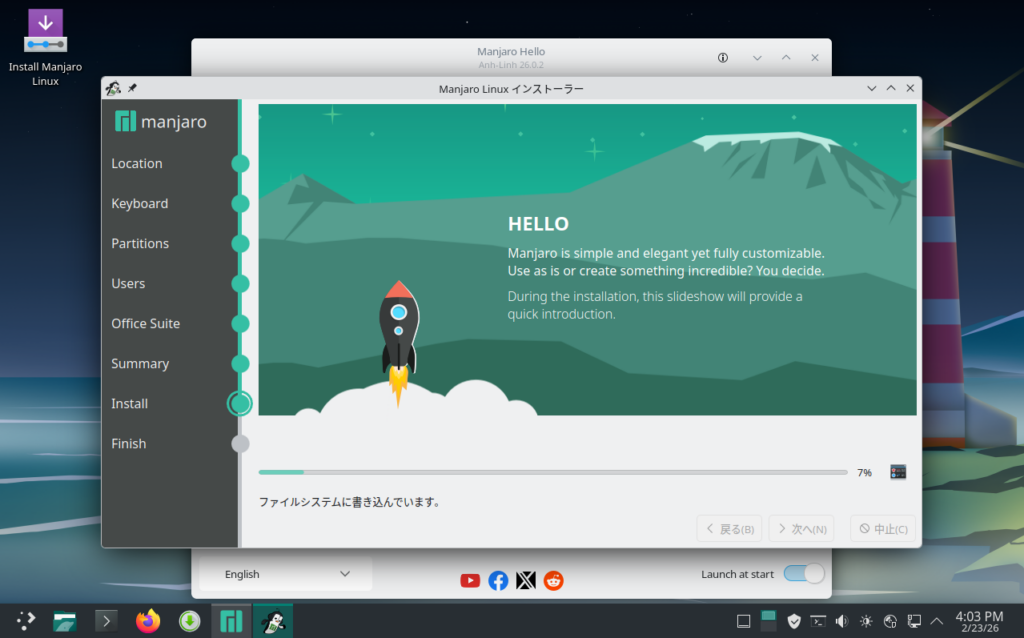Launch Firefox from the taskbar
The width and height of the screenshot is (1024, 638).
148,621
